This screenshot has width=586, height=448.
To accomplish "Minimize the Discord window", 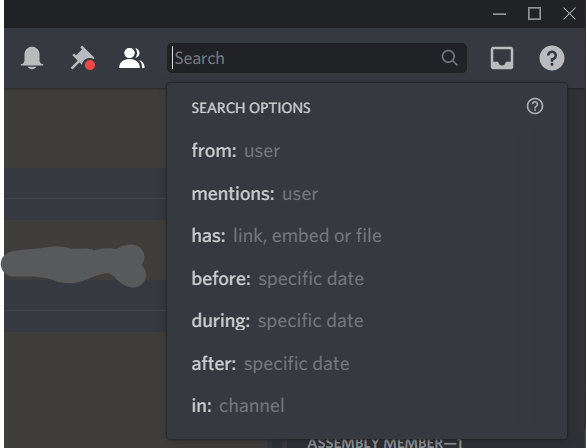I will click(x=499, y=14).
